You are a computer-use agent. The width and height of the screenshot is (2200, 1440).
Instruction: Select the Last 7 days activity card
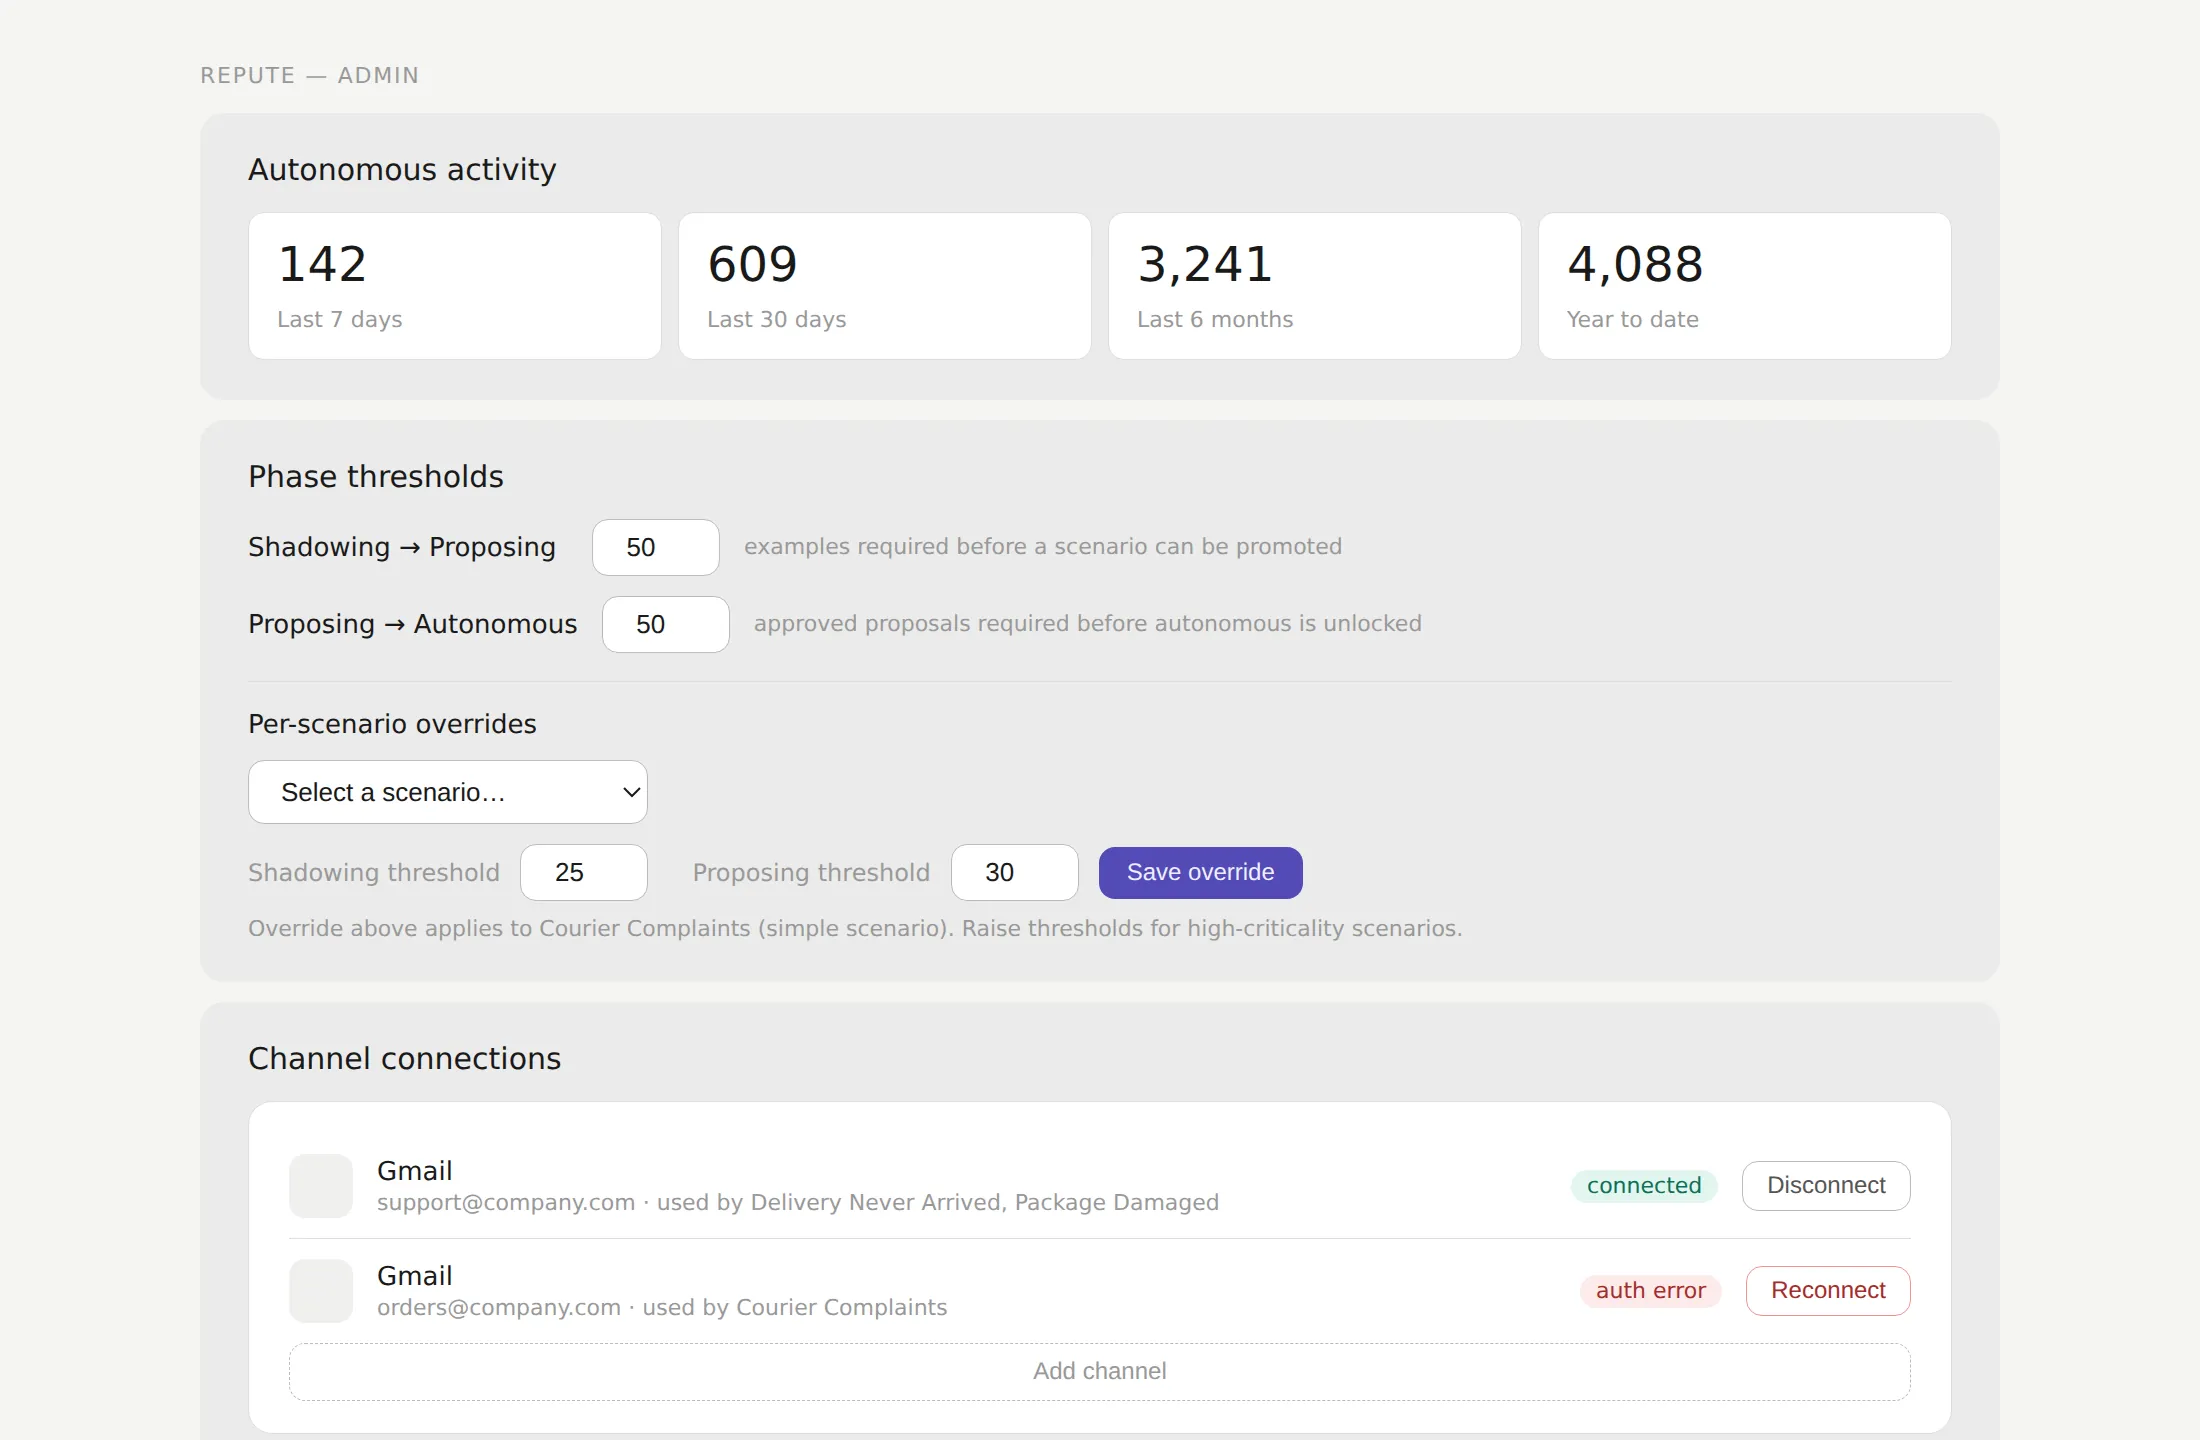point(455,286)
